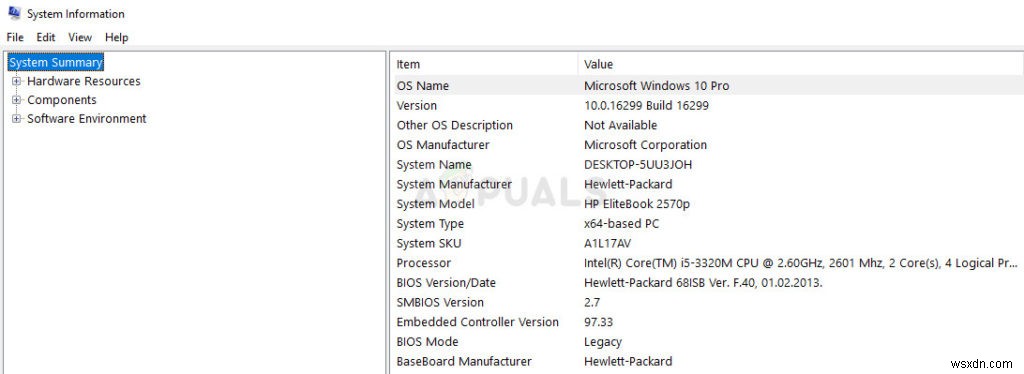Expand the Components node
Viewport: 1024px width, 374px height.
point(16,100)
